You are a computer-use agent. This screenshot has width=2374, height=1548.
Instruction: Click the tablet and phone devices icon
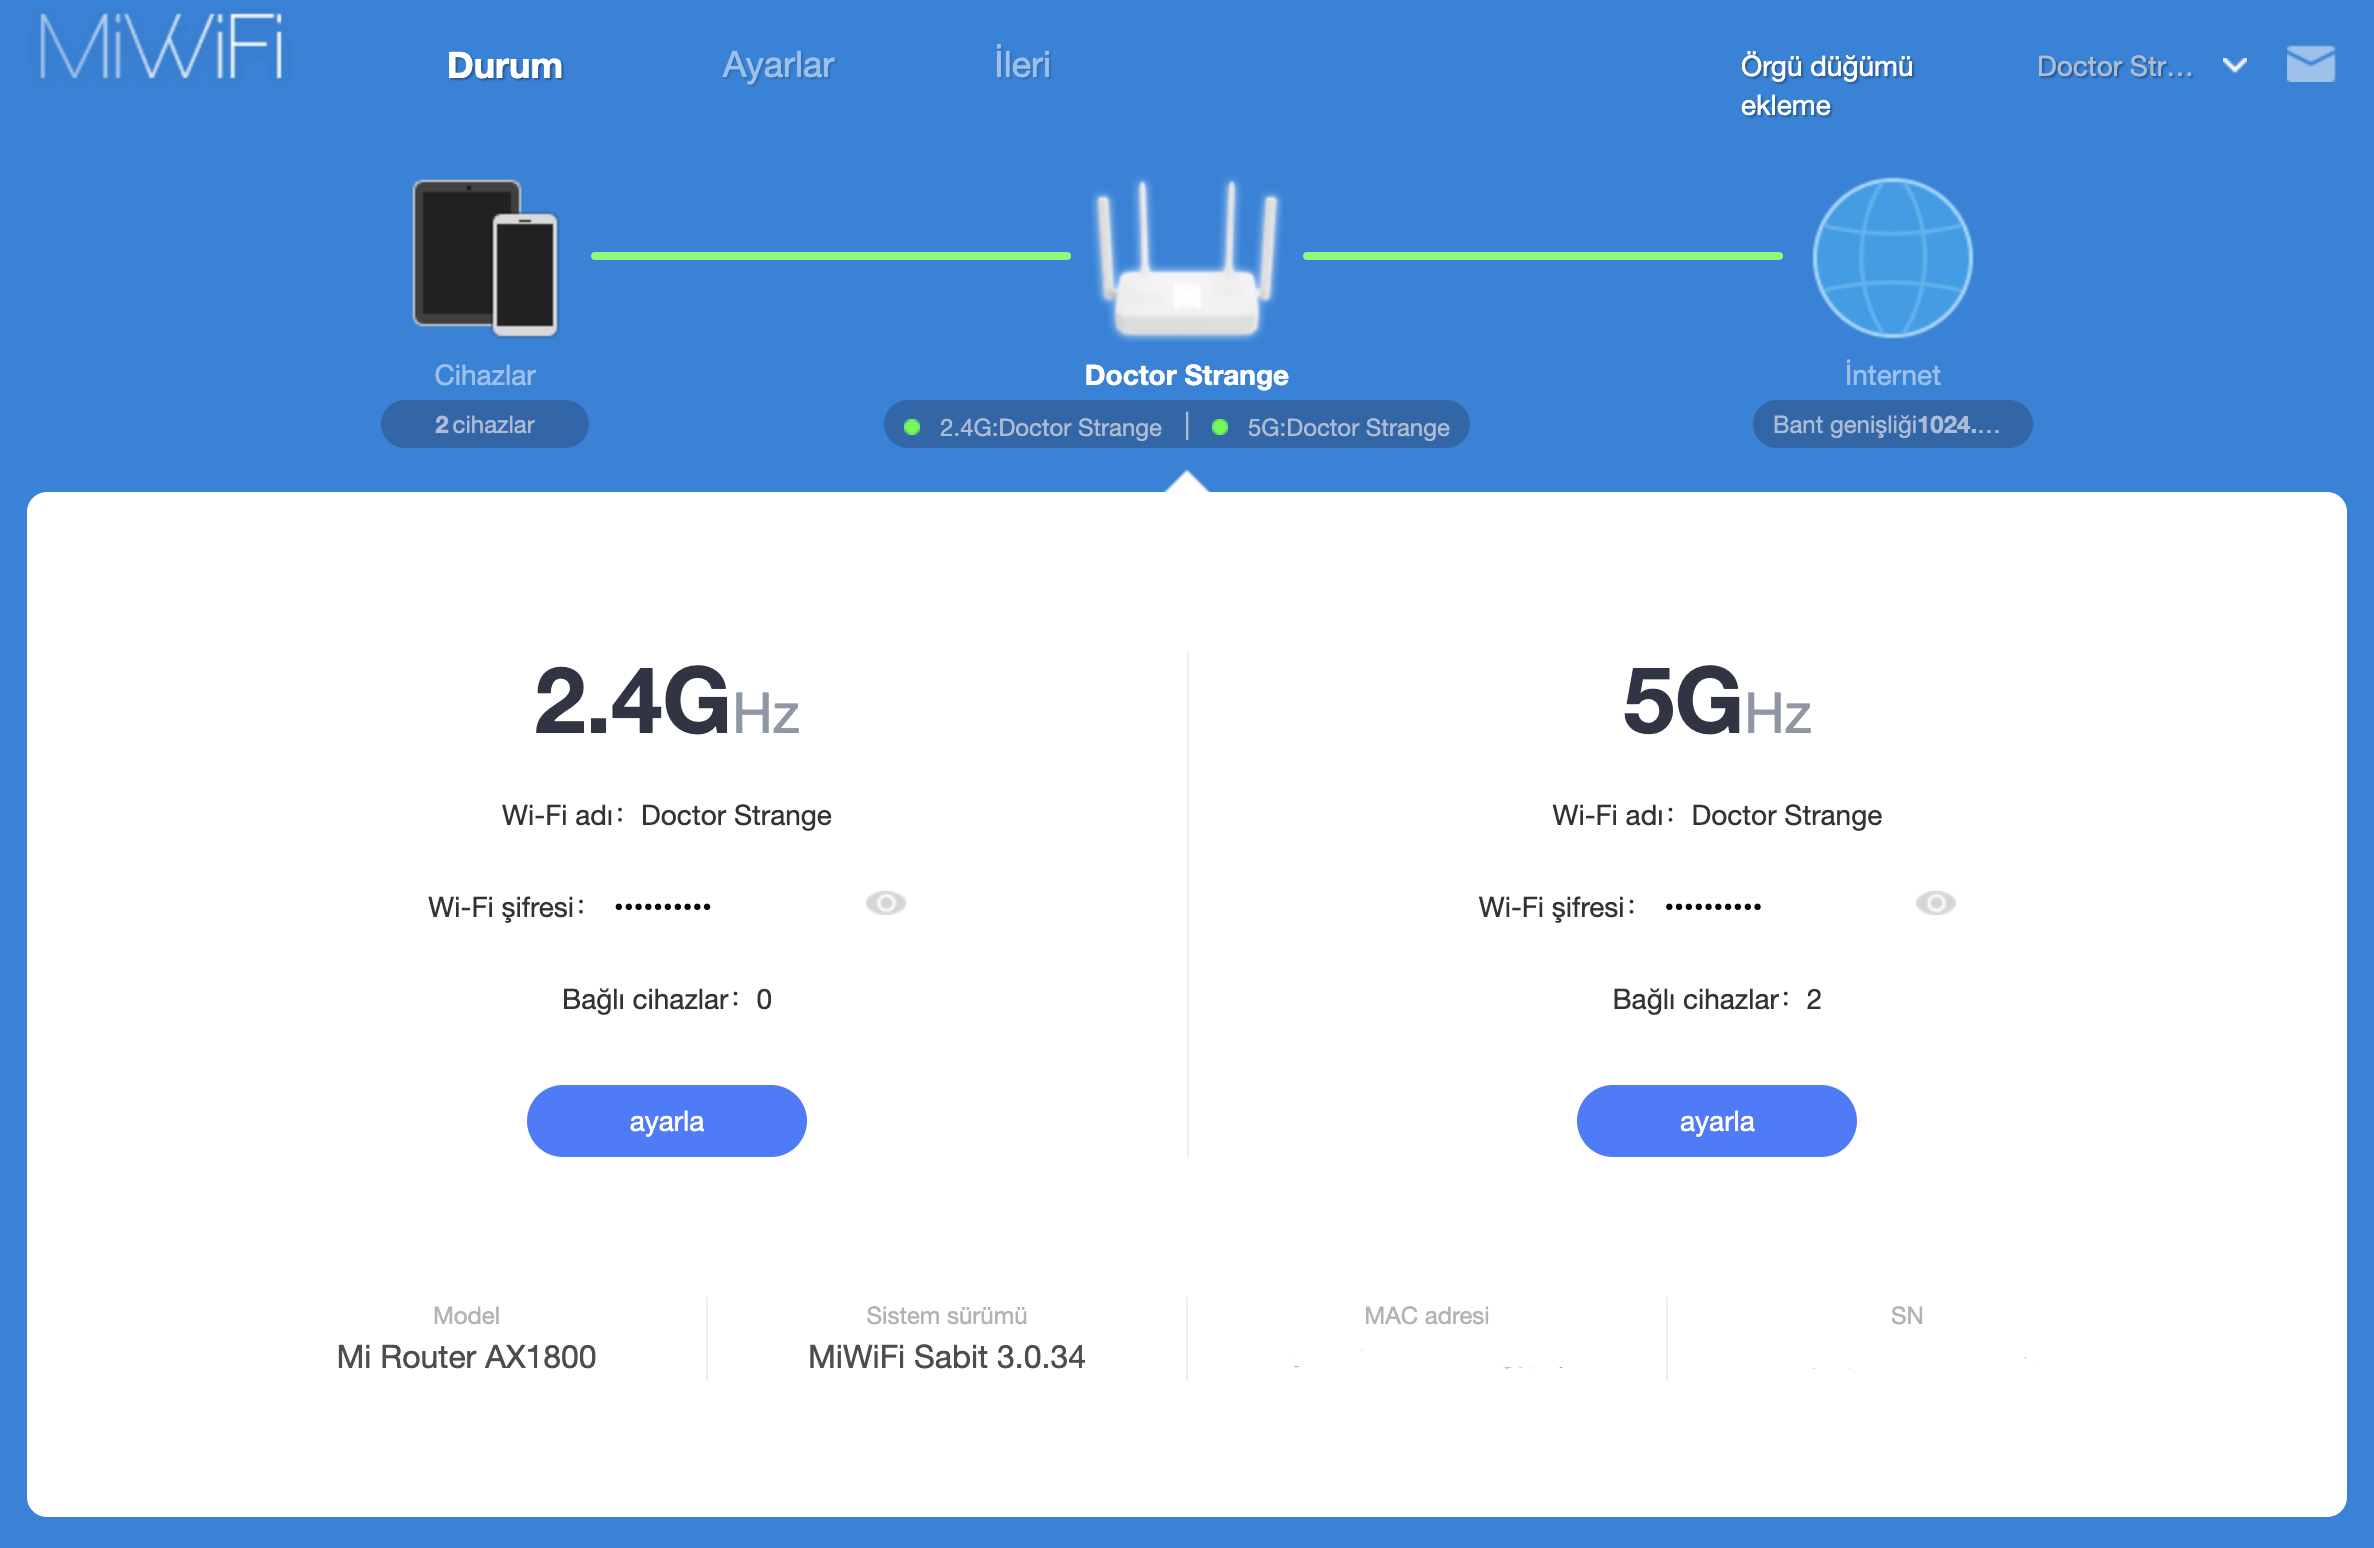485,257
